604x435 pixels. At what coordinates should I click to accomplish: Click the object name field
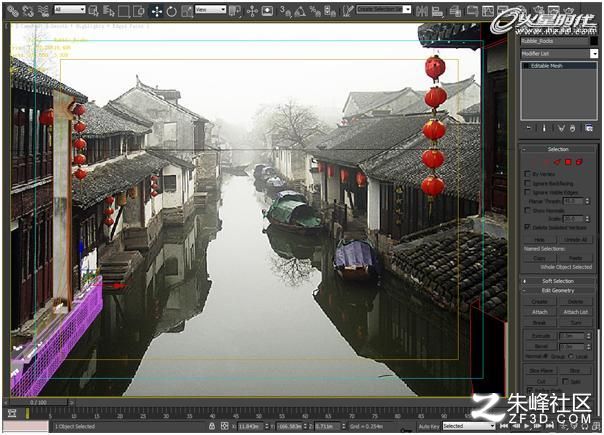[554, 41]
